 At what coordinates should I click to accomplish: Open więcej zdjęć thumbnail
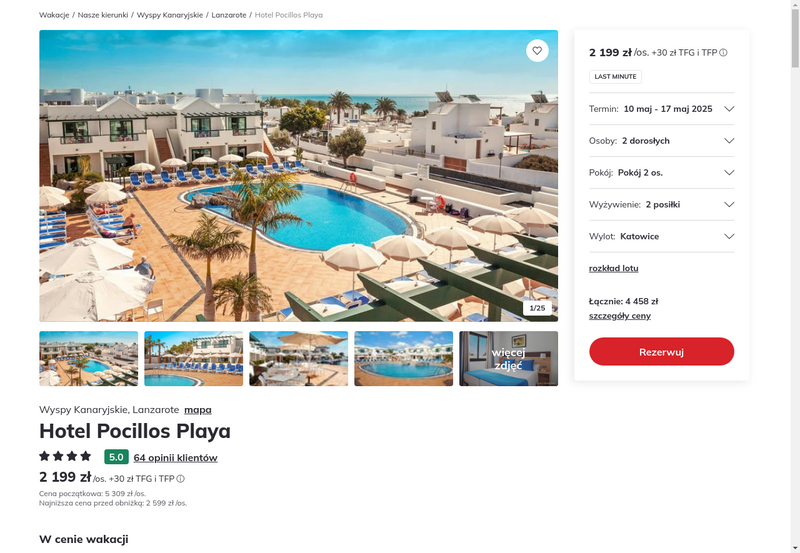508,359
